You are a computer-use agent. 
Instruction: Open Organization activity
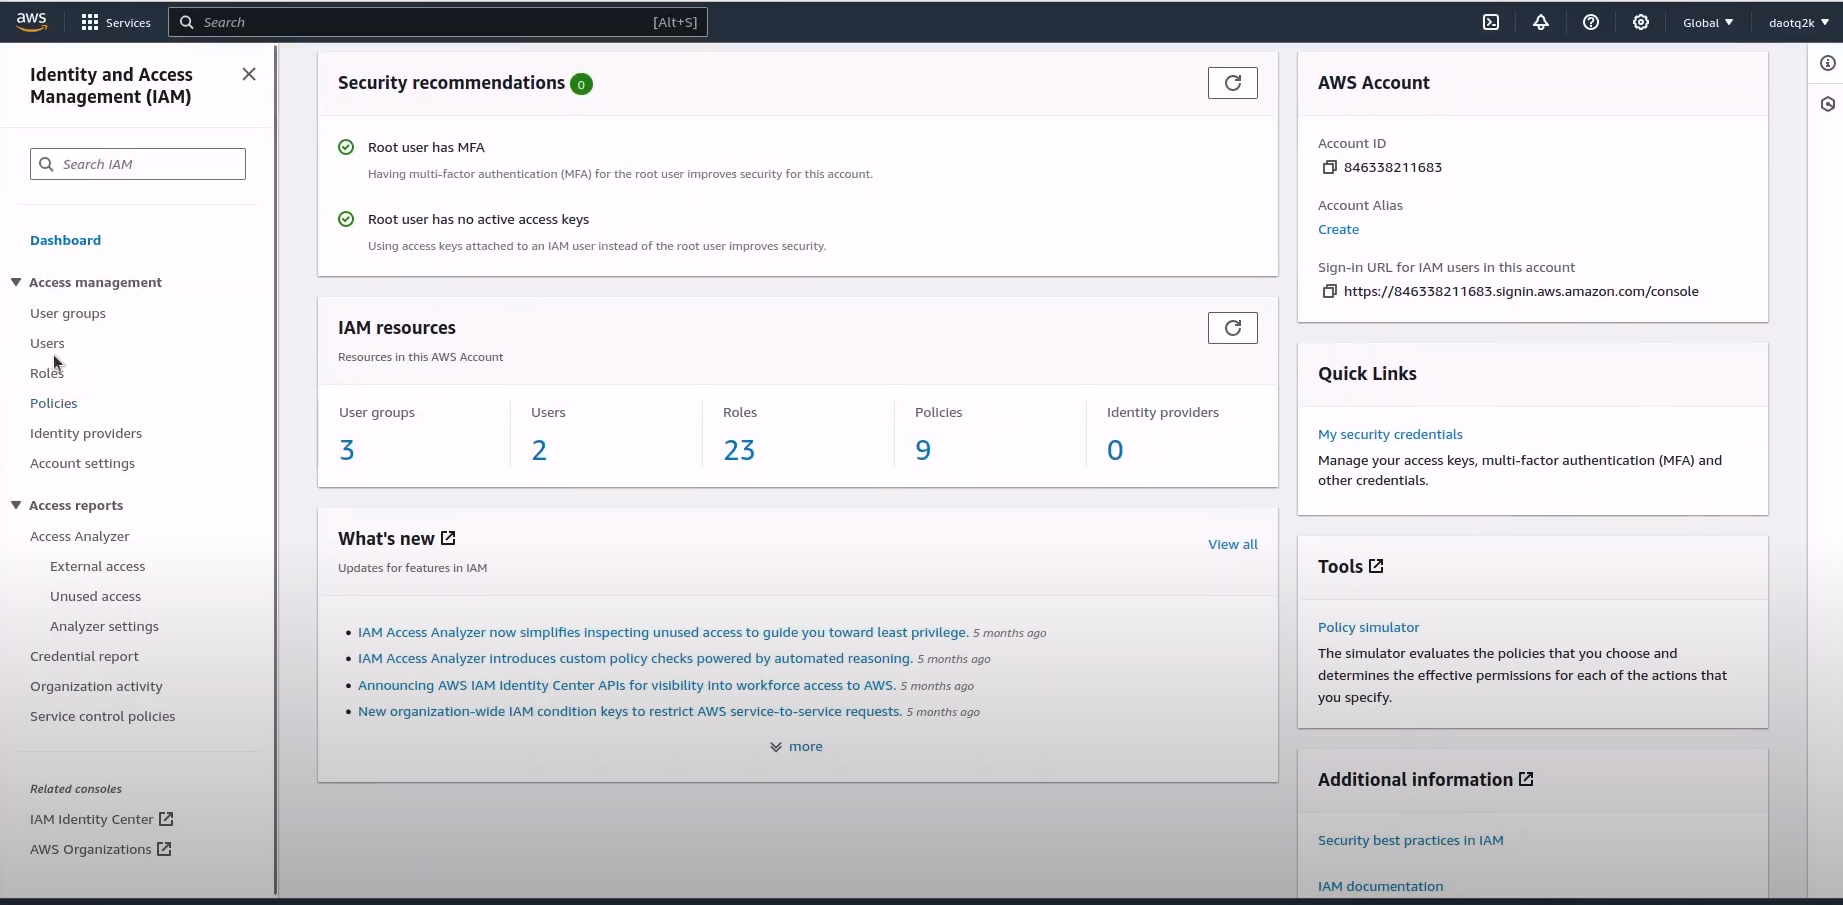96,686
